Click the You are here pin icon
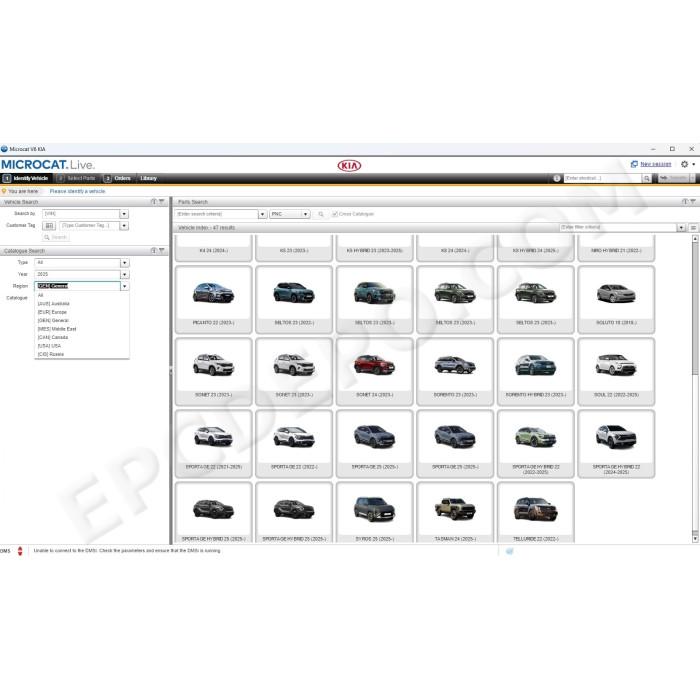Viewport: 700px width, 700px height. point(4,191)
